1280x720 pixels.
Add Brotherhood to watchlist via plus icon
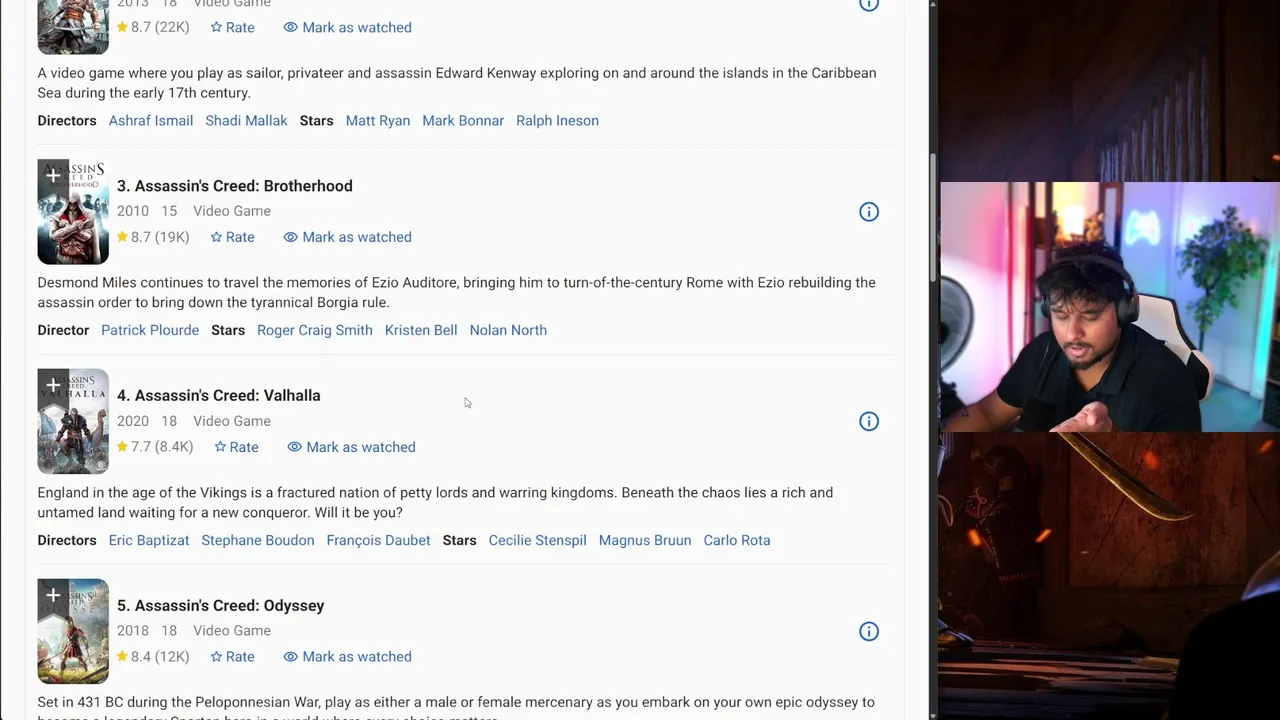[53, 176]
